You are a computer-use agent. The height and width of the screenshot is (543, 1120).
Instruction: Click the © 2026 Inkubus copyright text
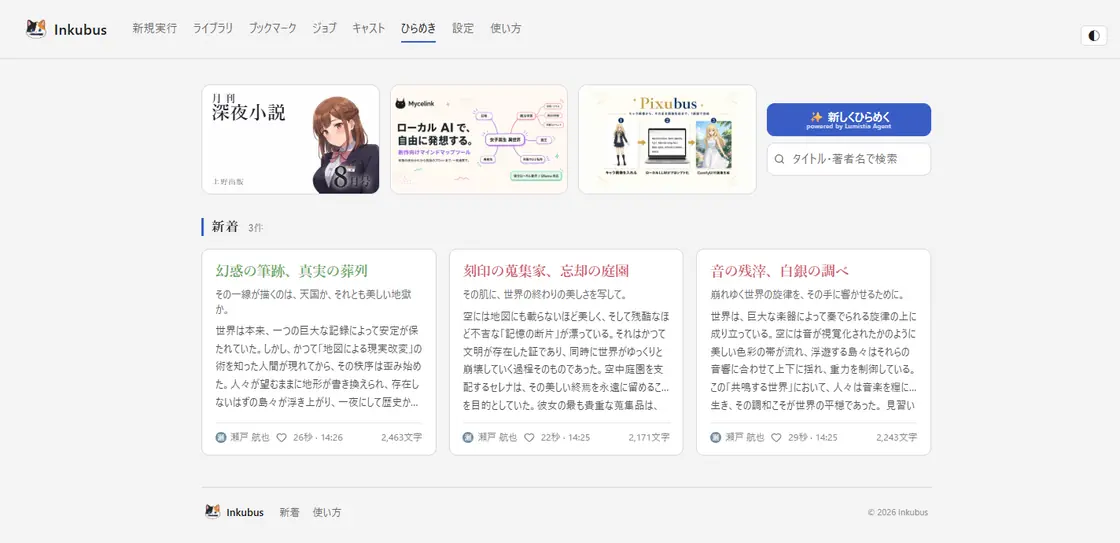[x=898, y=512]
